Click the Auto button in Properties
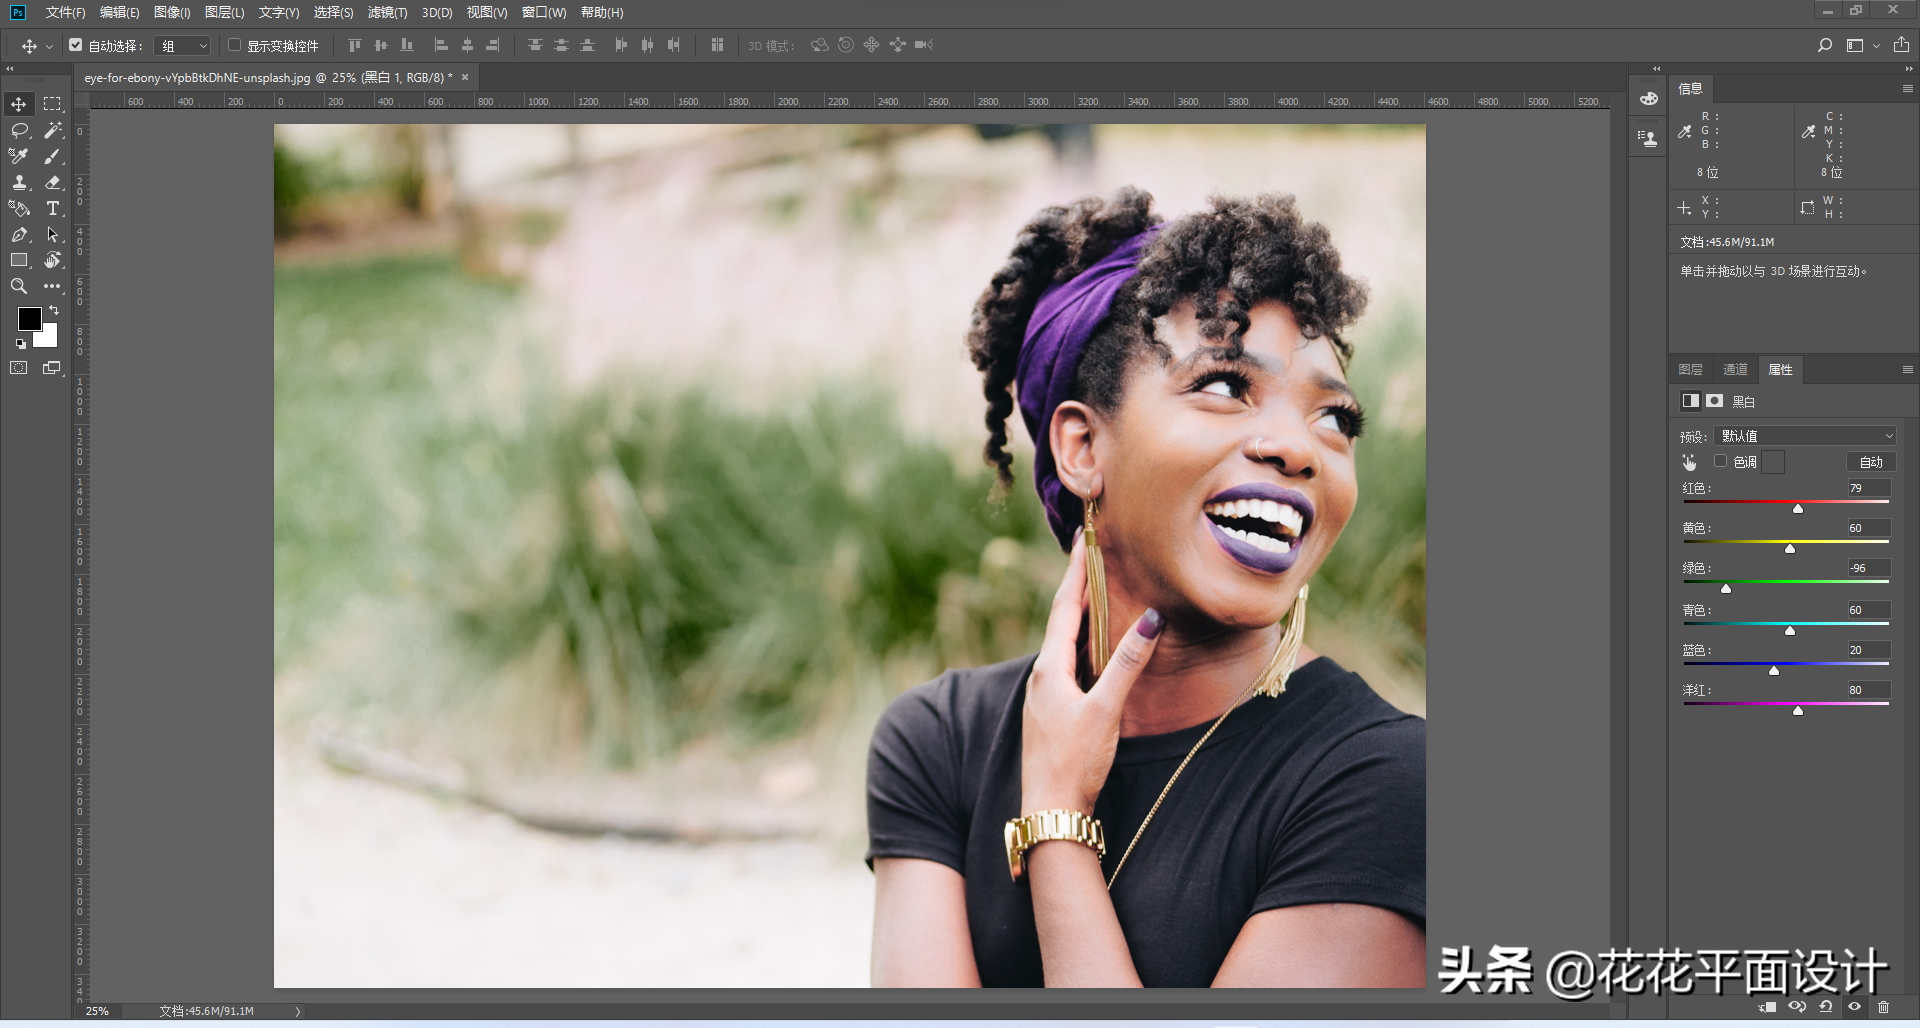 (x=1871, y=462)
